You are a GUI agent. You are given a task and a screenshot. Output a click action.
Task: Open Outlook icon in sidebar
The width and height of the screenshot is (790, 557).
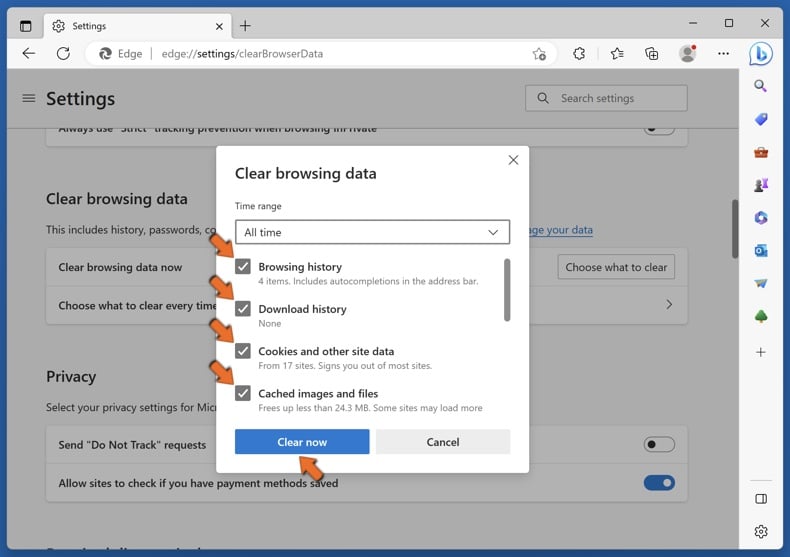click(761, 250)
